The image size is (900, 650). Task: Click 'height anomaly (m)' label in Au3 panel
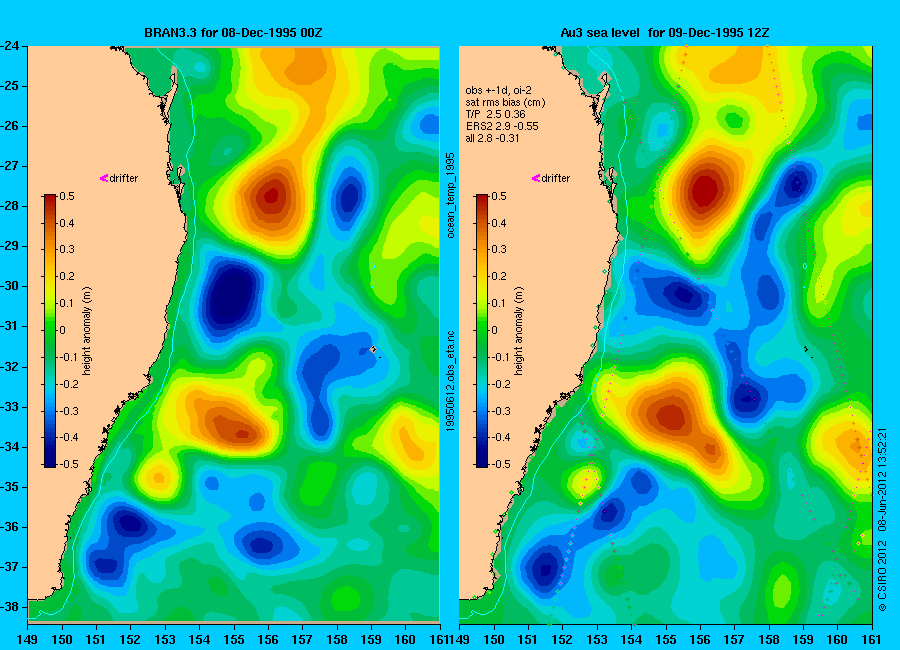pyautogui.click(x=518, y=331)
